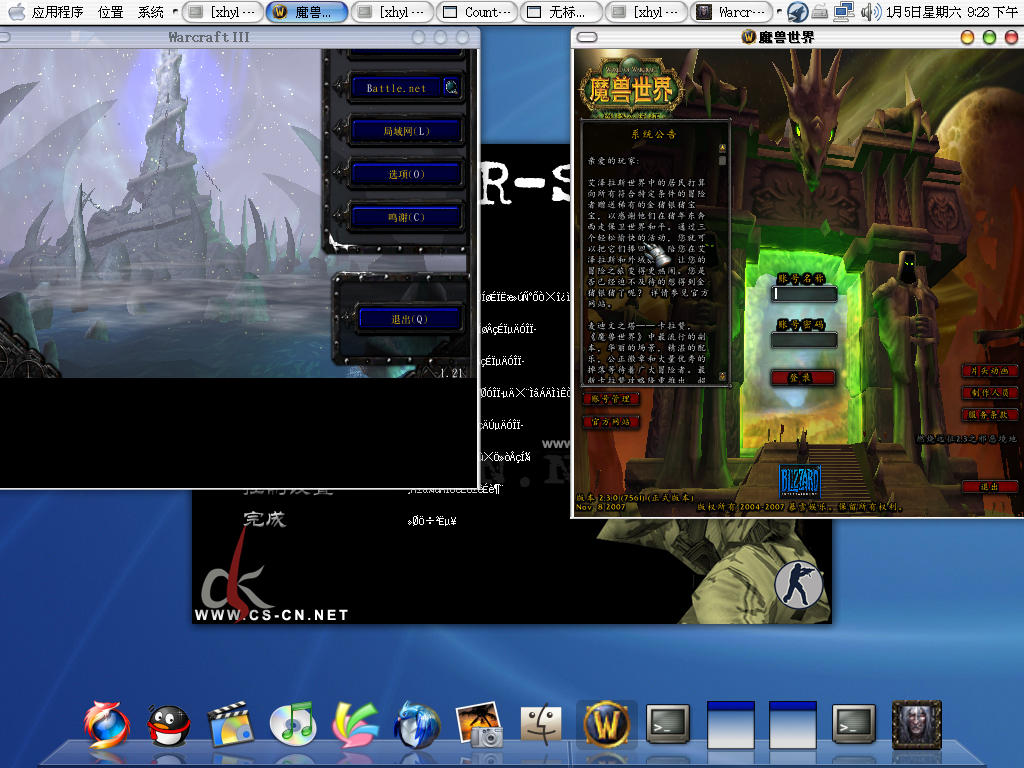Switch to the 魔兽... taskbar window
The width and height of the screenshot is (1024, 768).
[306, 12]
